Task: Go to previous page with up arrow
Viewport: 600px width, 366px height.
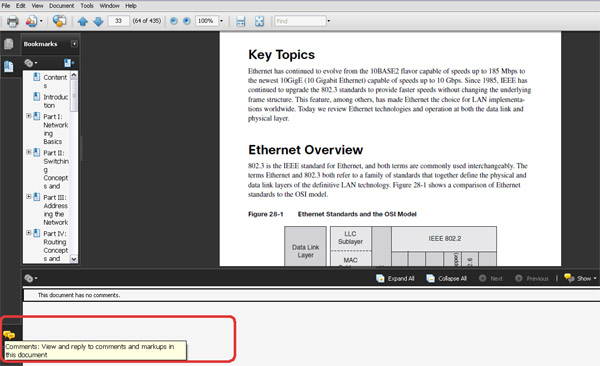Action: point(83,21)
